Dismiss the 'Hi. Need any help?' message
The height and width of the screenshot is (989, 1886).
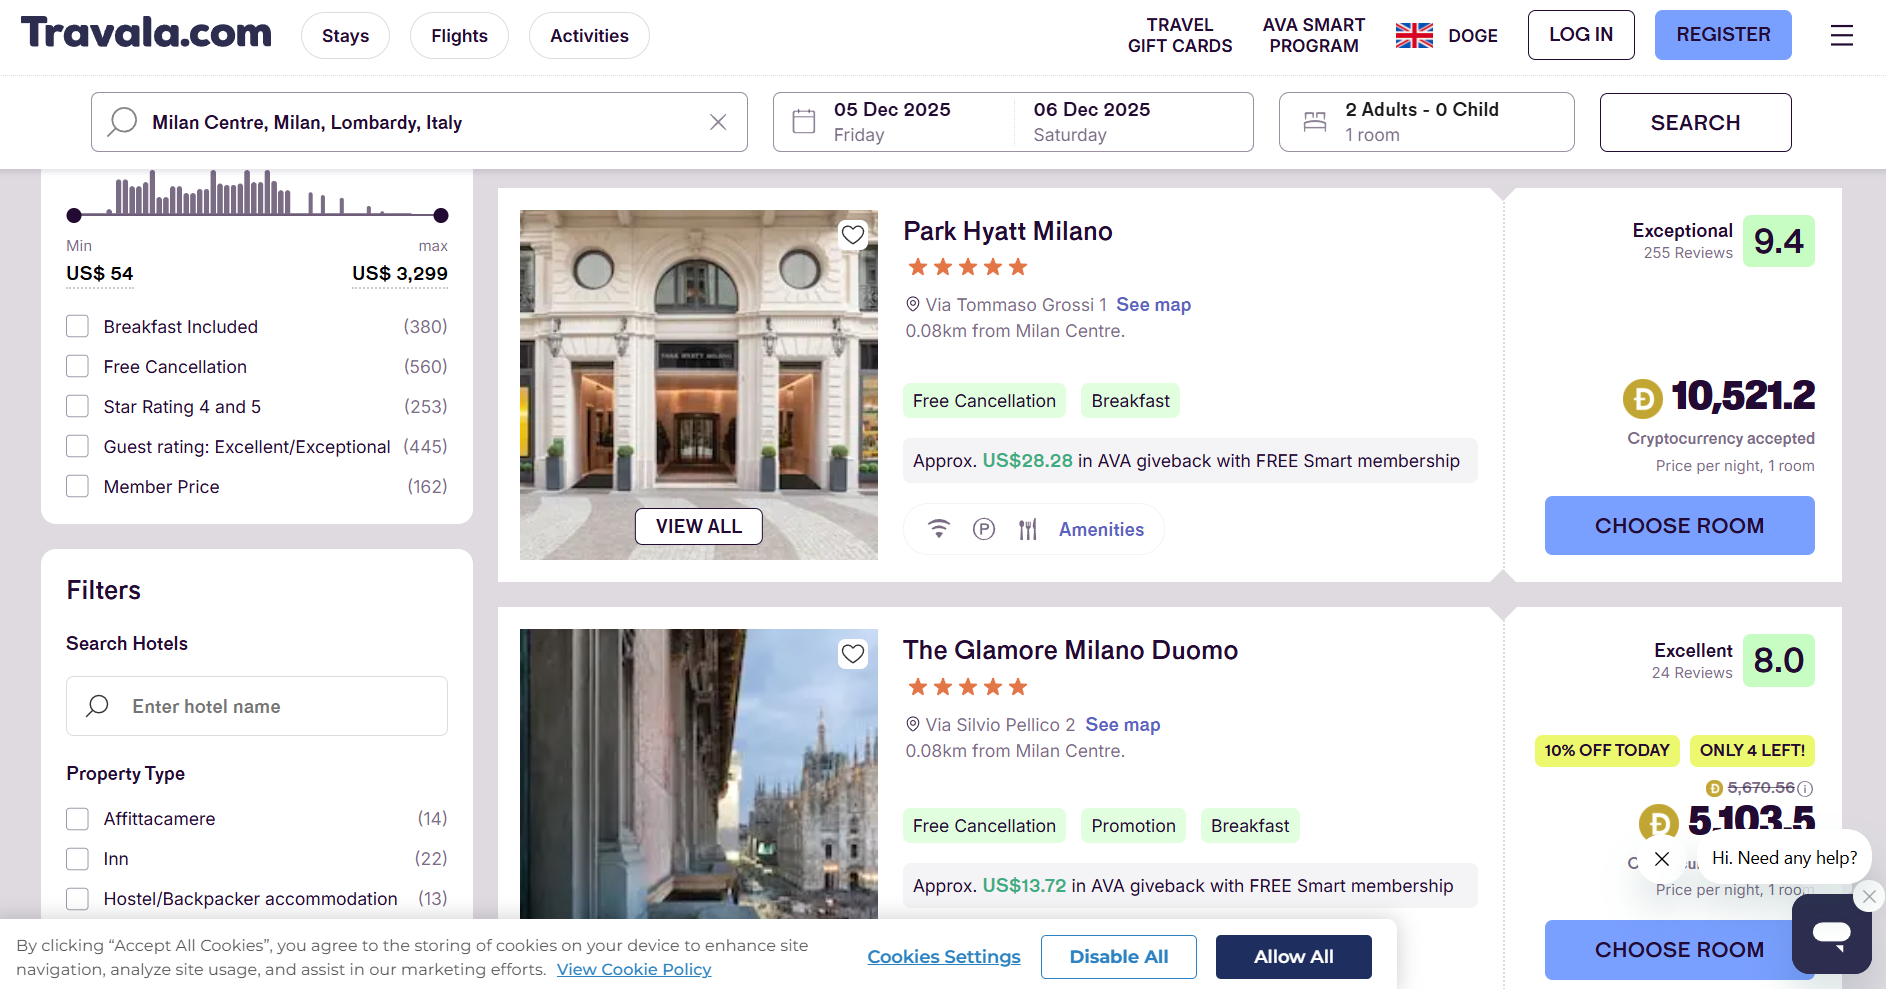1662,858
